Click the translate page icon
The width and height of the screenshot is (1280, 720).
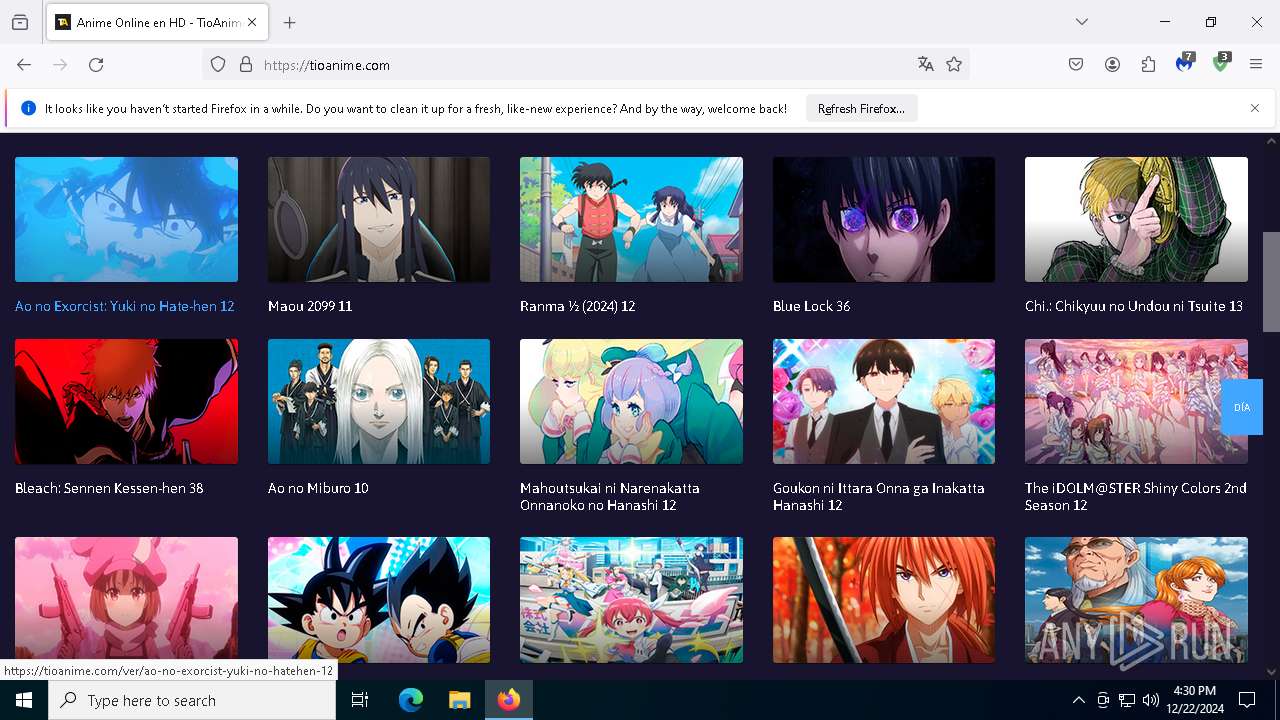coord(926,65)
